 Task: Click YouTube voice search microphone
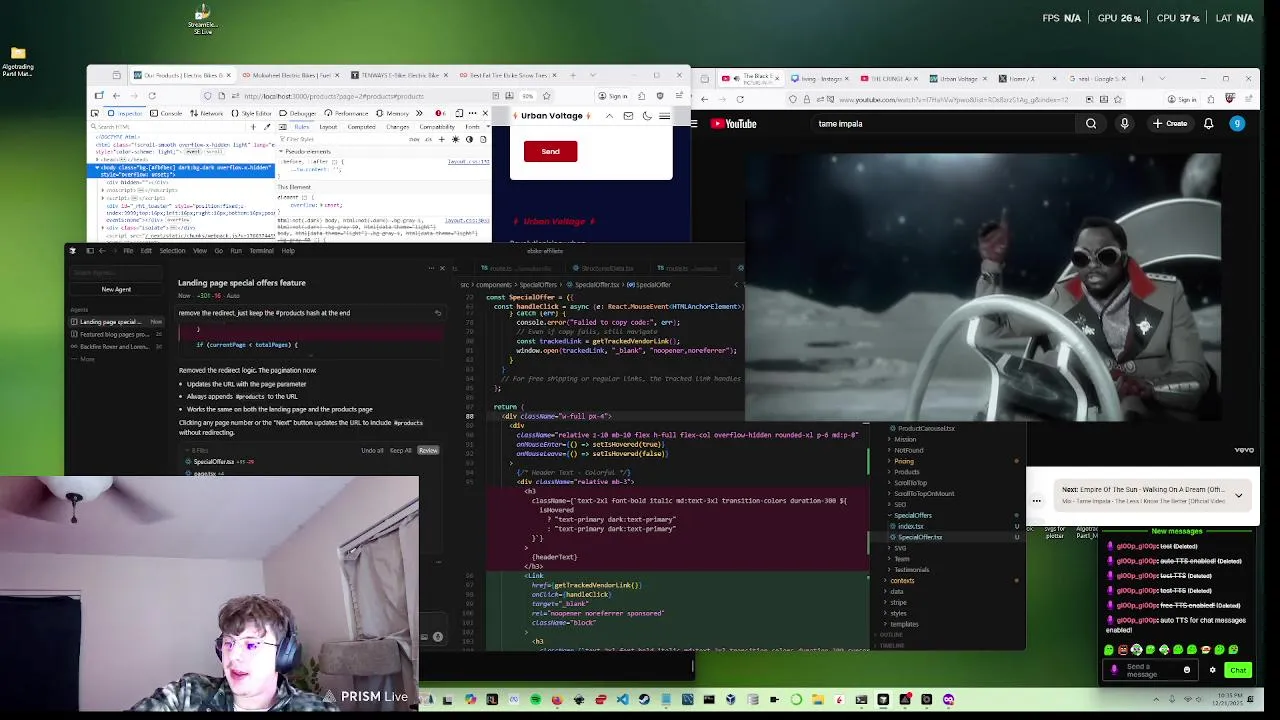coord(1124,124)
